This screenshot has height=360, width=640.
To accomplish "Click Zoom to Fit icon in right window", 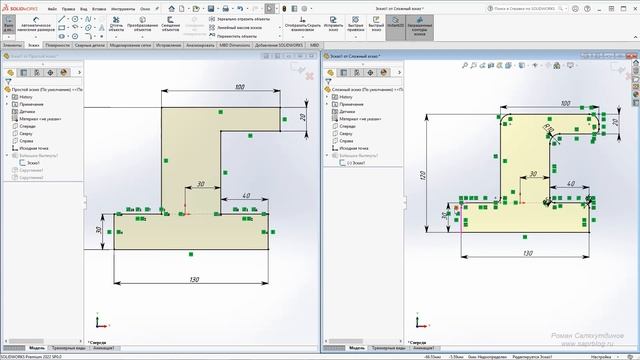I will (464, 65).
